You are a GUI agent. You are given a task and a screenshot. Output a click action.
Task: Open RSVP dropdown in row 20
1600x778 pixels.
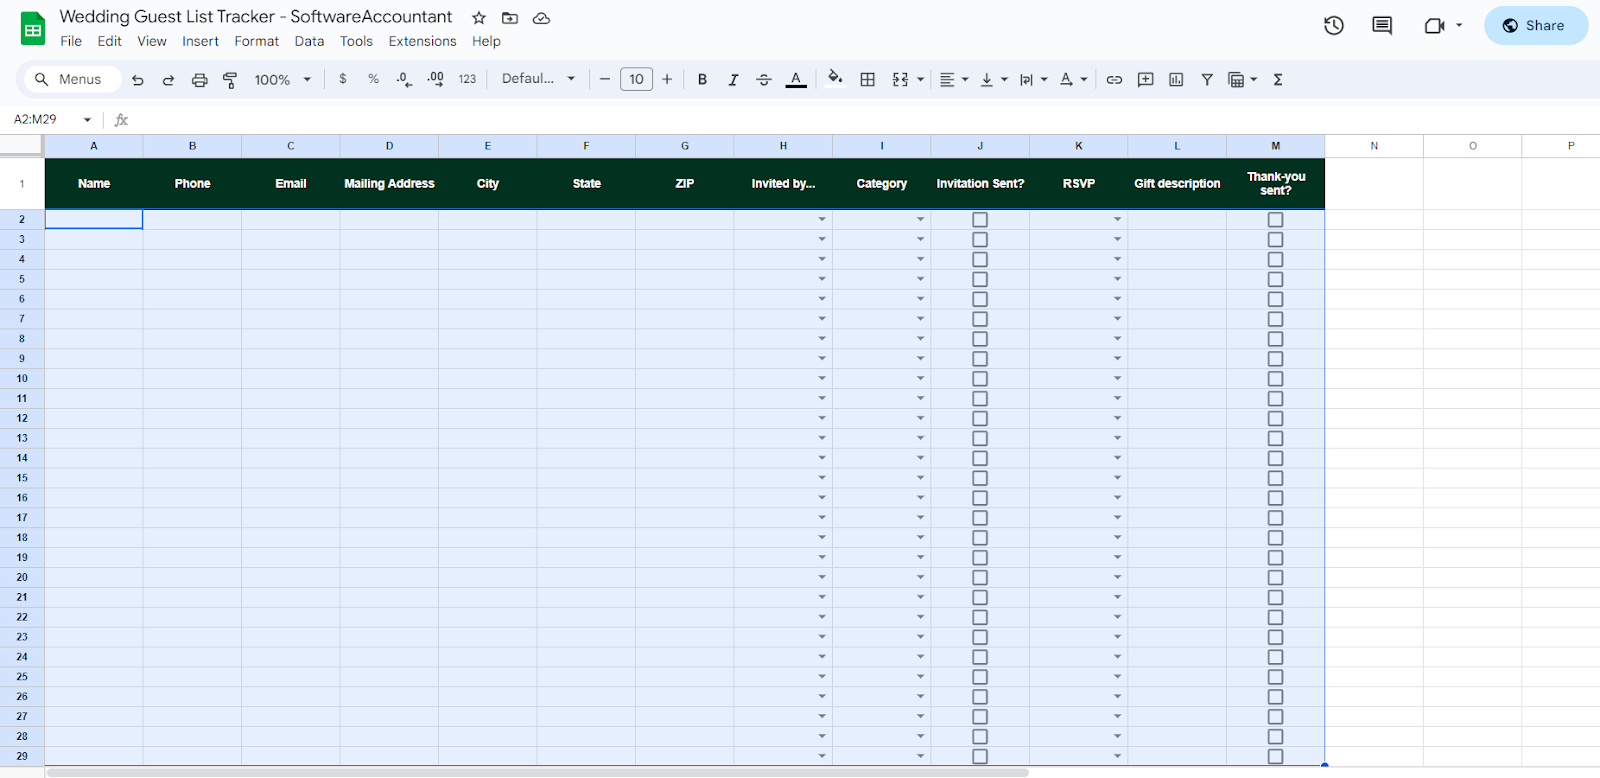coord(1117,578)
